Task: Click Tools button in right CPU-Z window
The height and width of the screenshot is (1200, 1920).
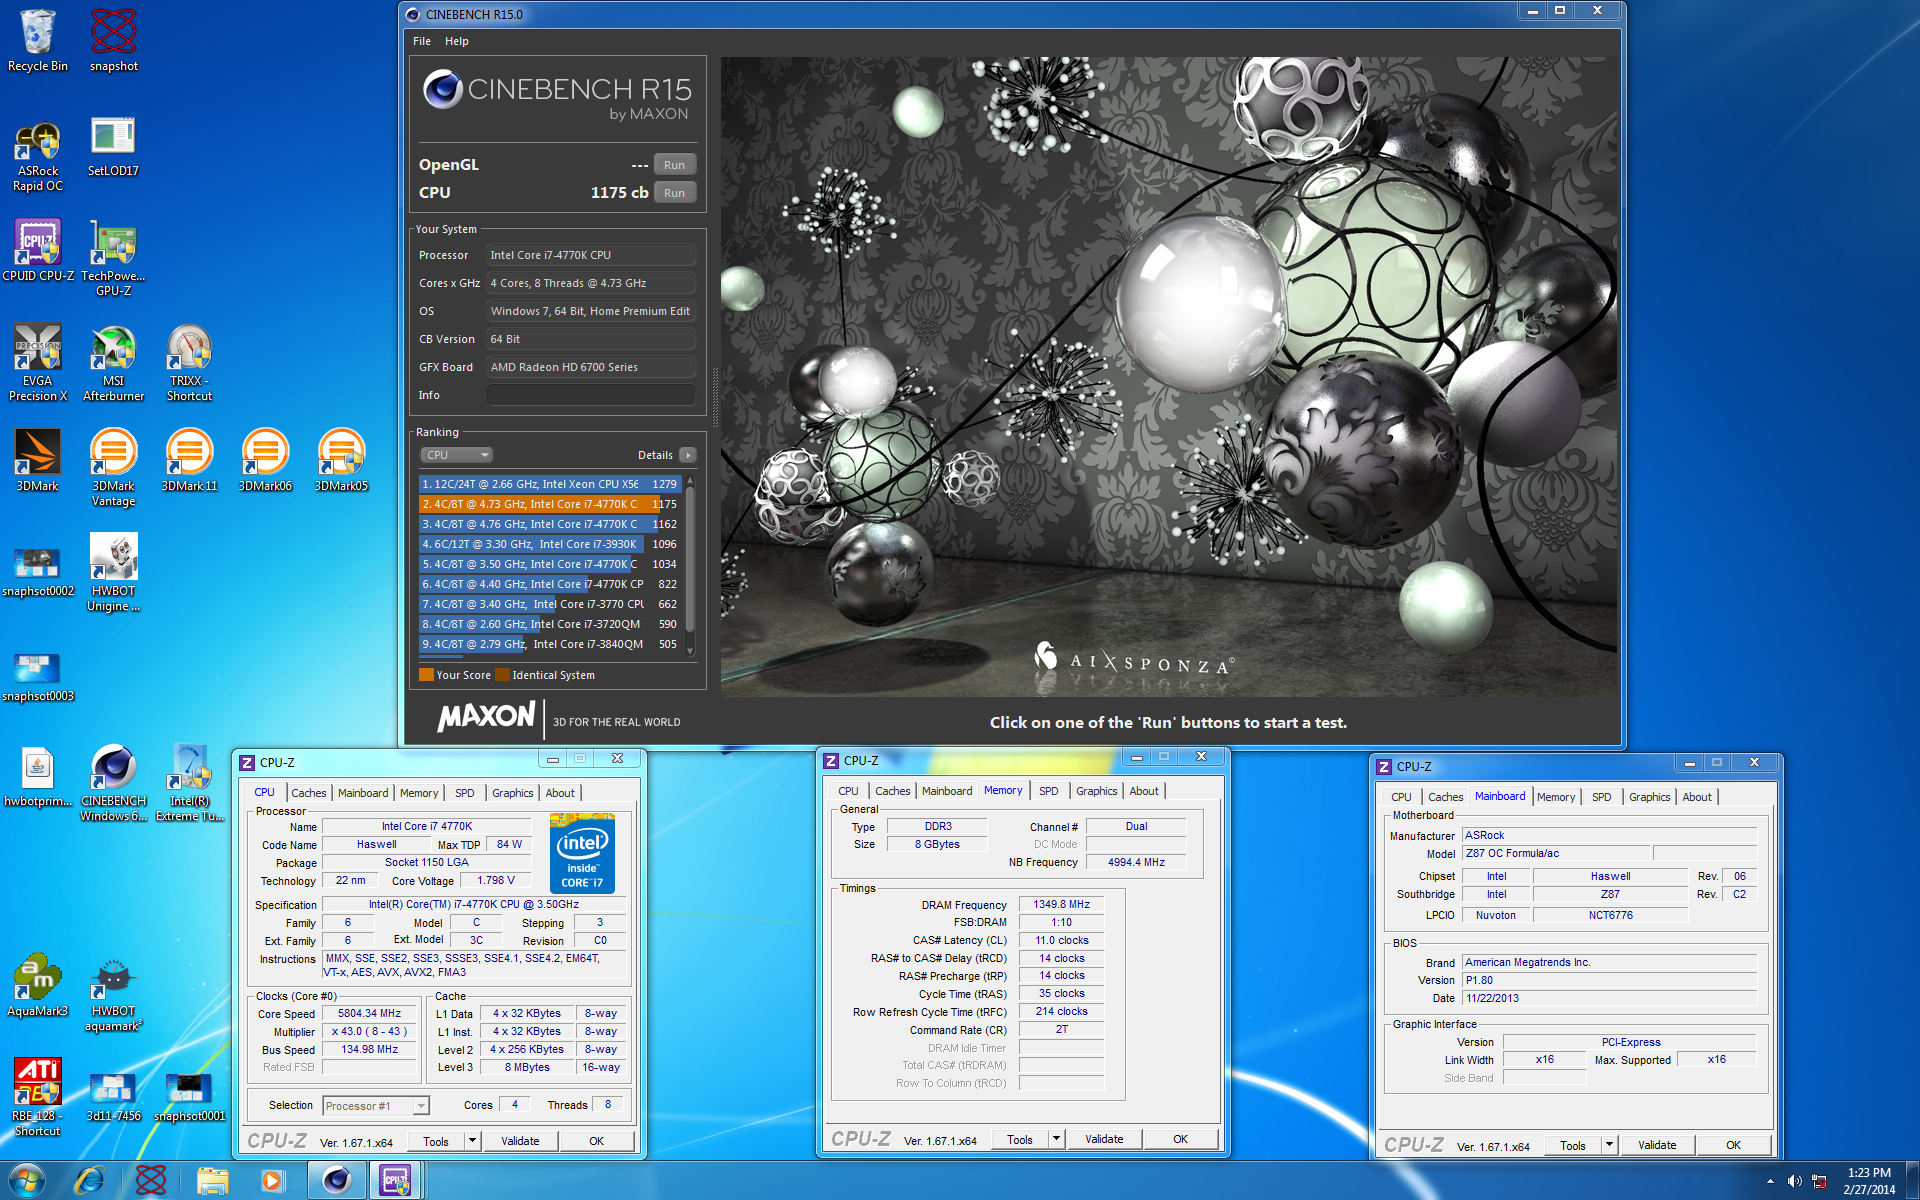Action: coord(1572,1145)
